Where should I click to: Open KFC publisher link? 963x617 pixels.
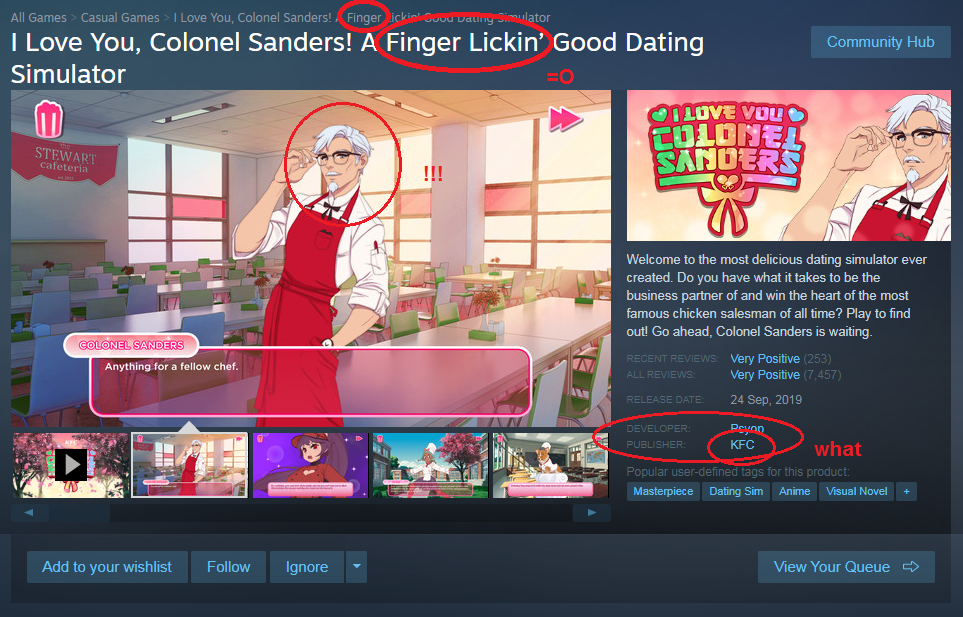742,444
